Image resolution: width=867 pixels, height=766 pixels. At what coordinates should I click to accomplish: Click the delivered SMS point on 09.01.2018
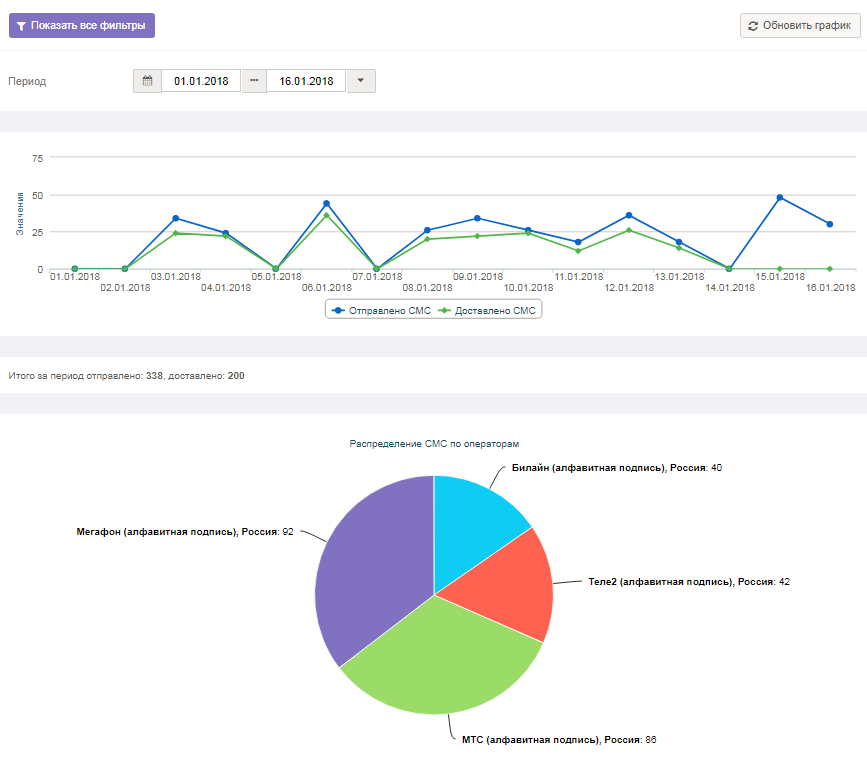click(x=477, y=236)
